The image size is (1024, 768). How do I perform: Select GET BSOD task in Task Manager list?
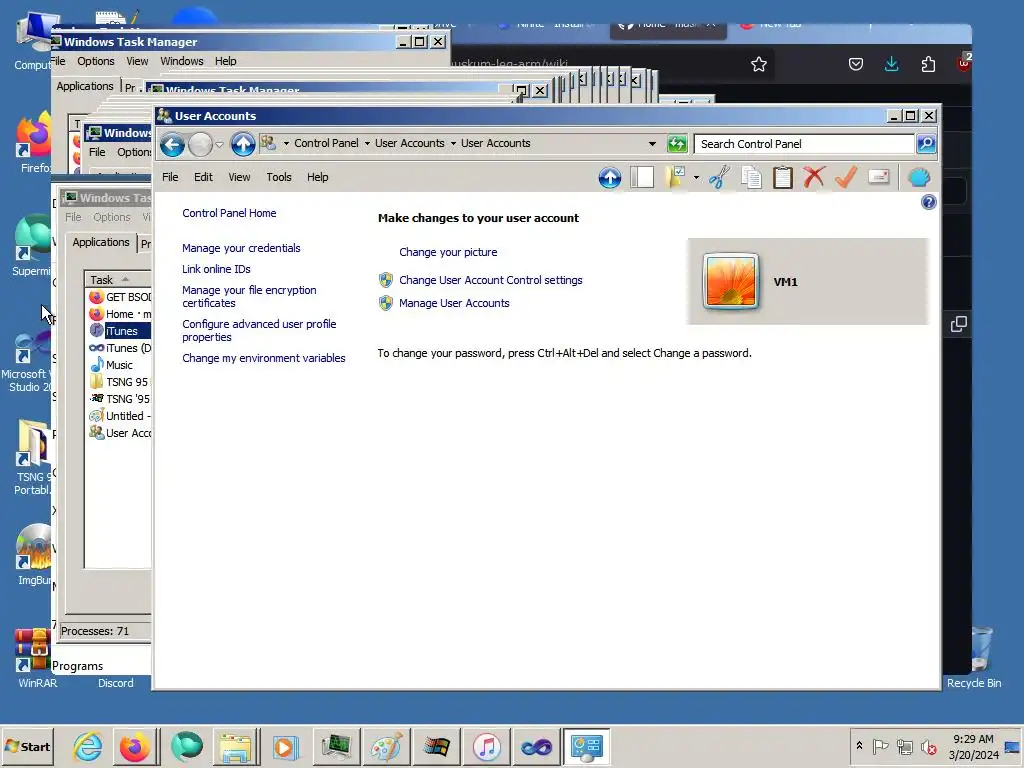pos(120,297)
